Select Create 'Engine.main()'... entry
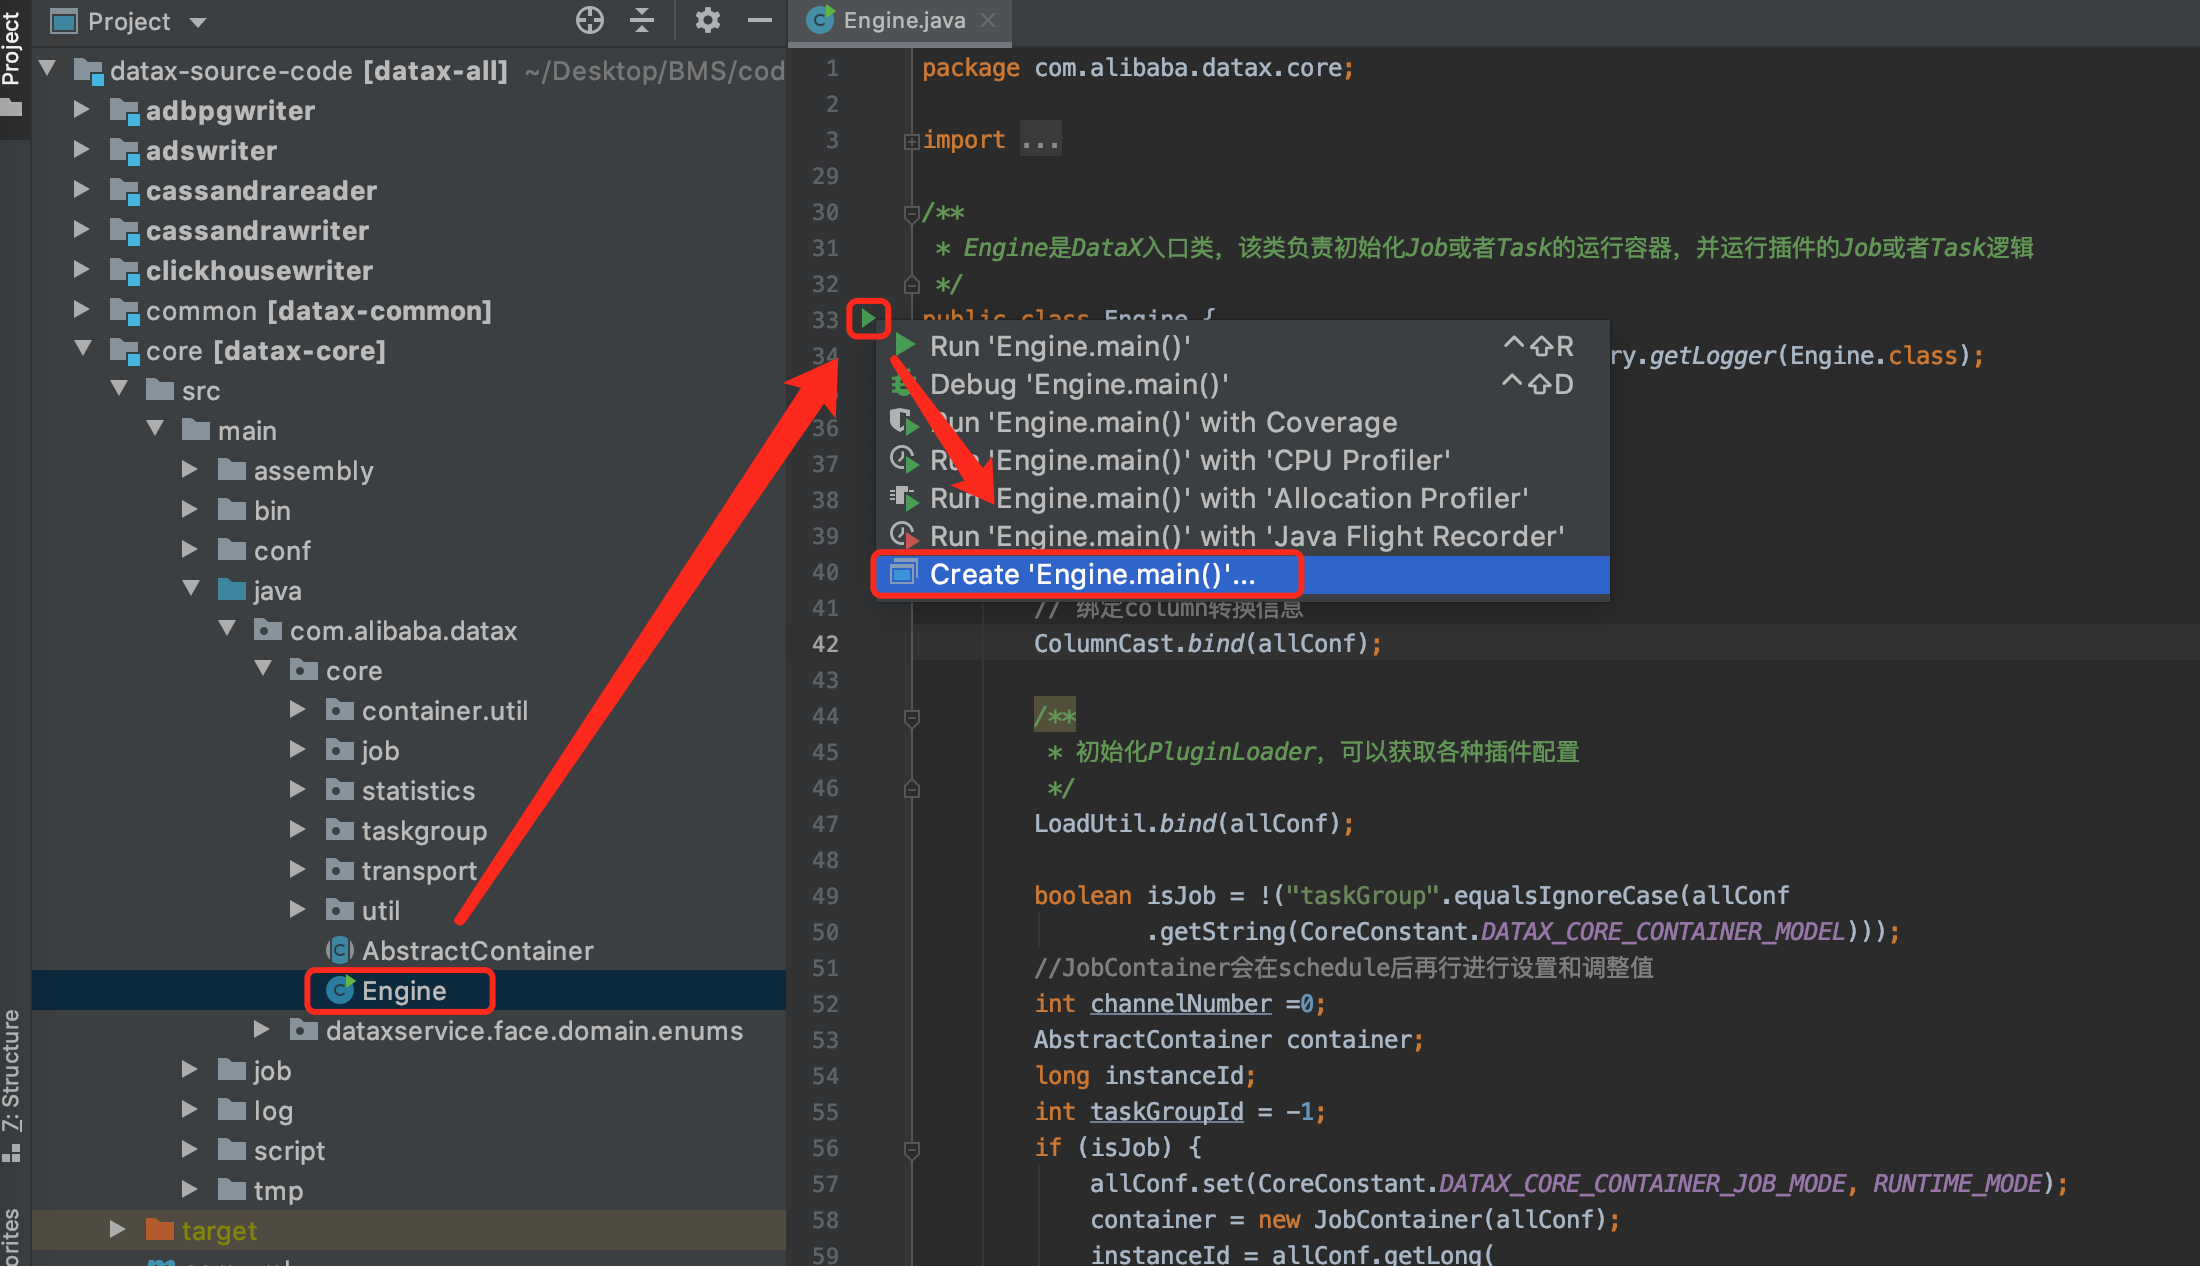This screenshot has width=2200, height=1266. (1243, 574)
